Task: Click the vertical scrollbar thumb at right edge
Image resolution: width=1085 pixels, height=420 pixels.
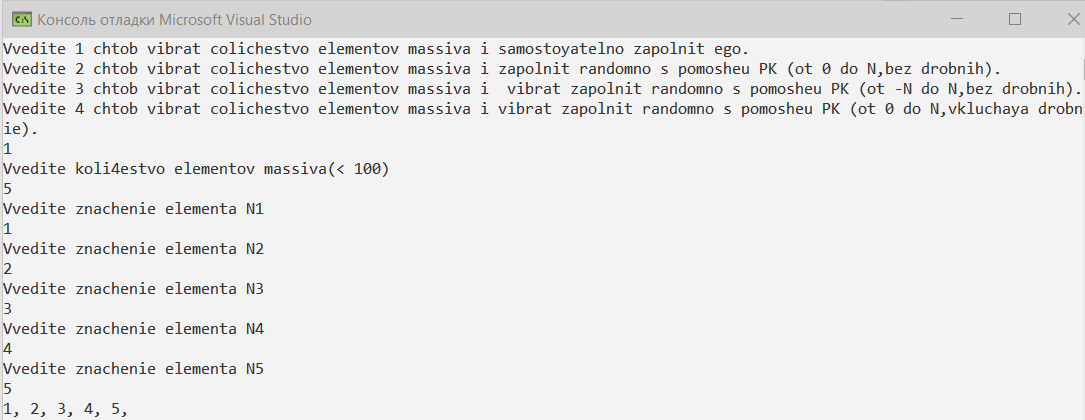Action: (1082, 68)
